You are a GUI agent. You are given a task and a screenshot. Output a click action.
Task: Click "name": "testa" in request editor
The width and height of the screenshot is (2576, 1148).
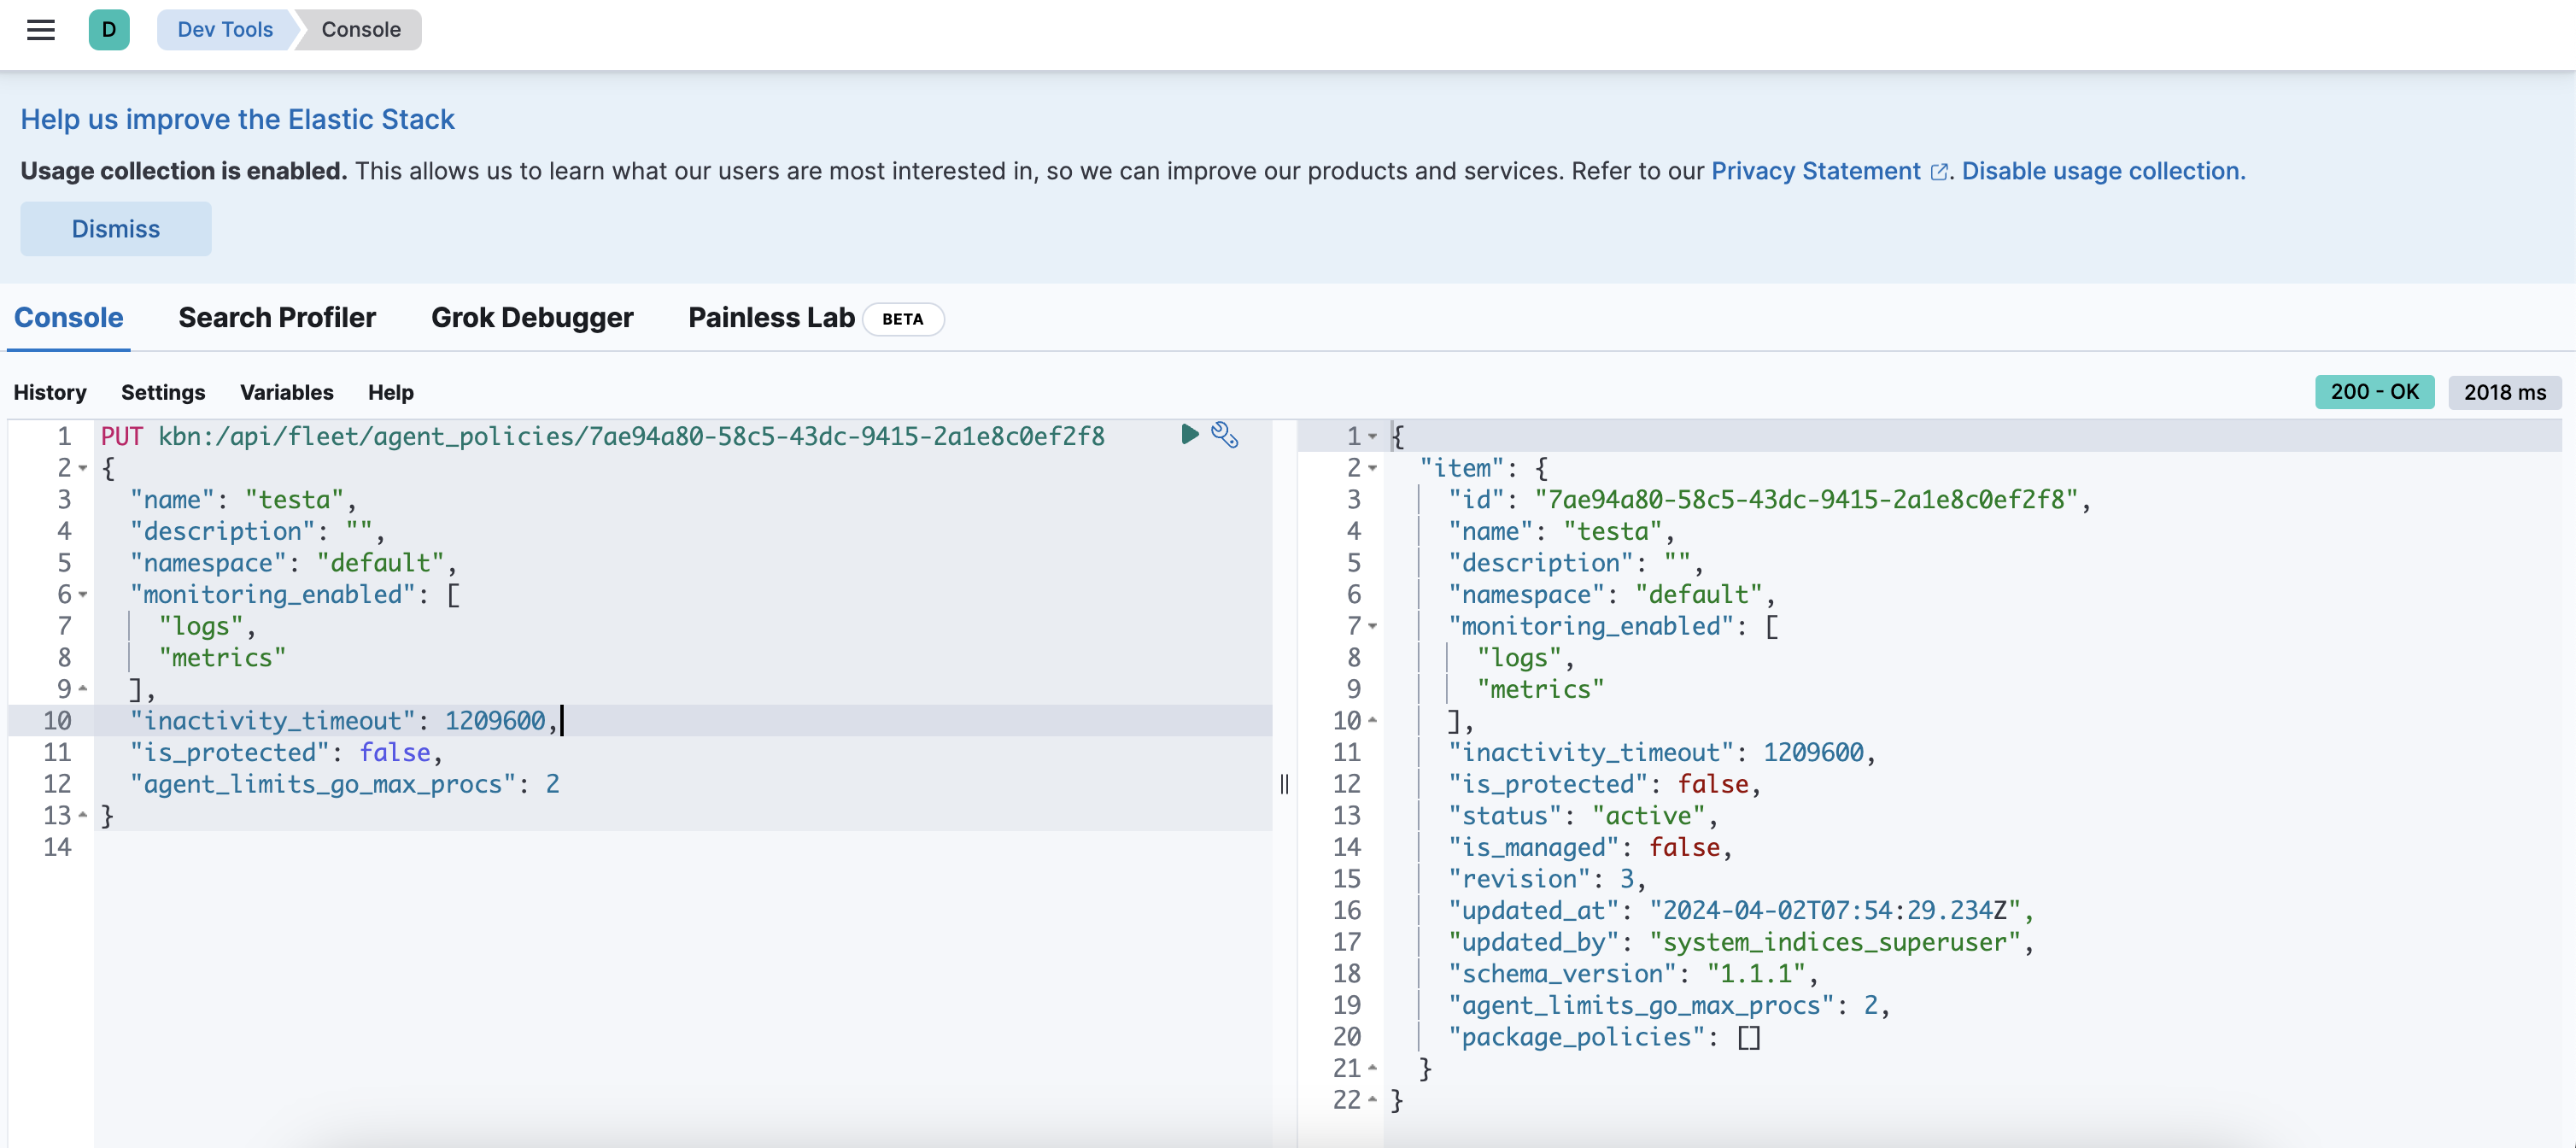coord(243,500)
